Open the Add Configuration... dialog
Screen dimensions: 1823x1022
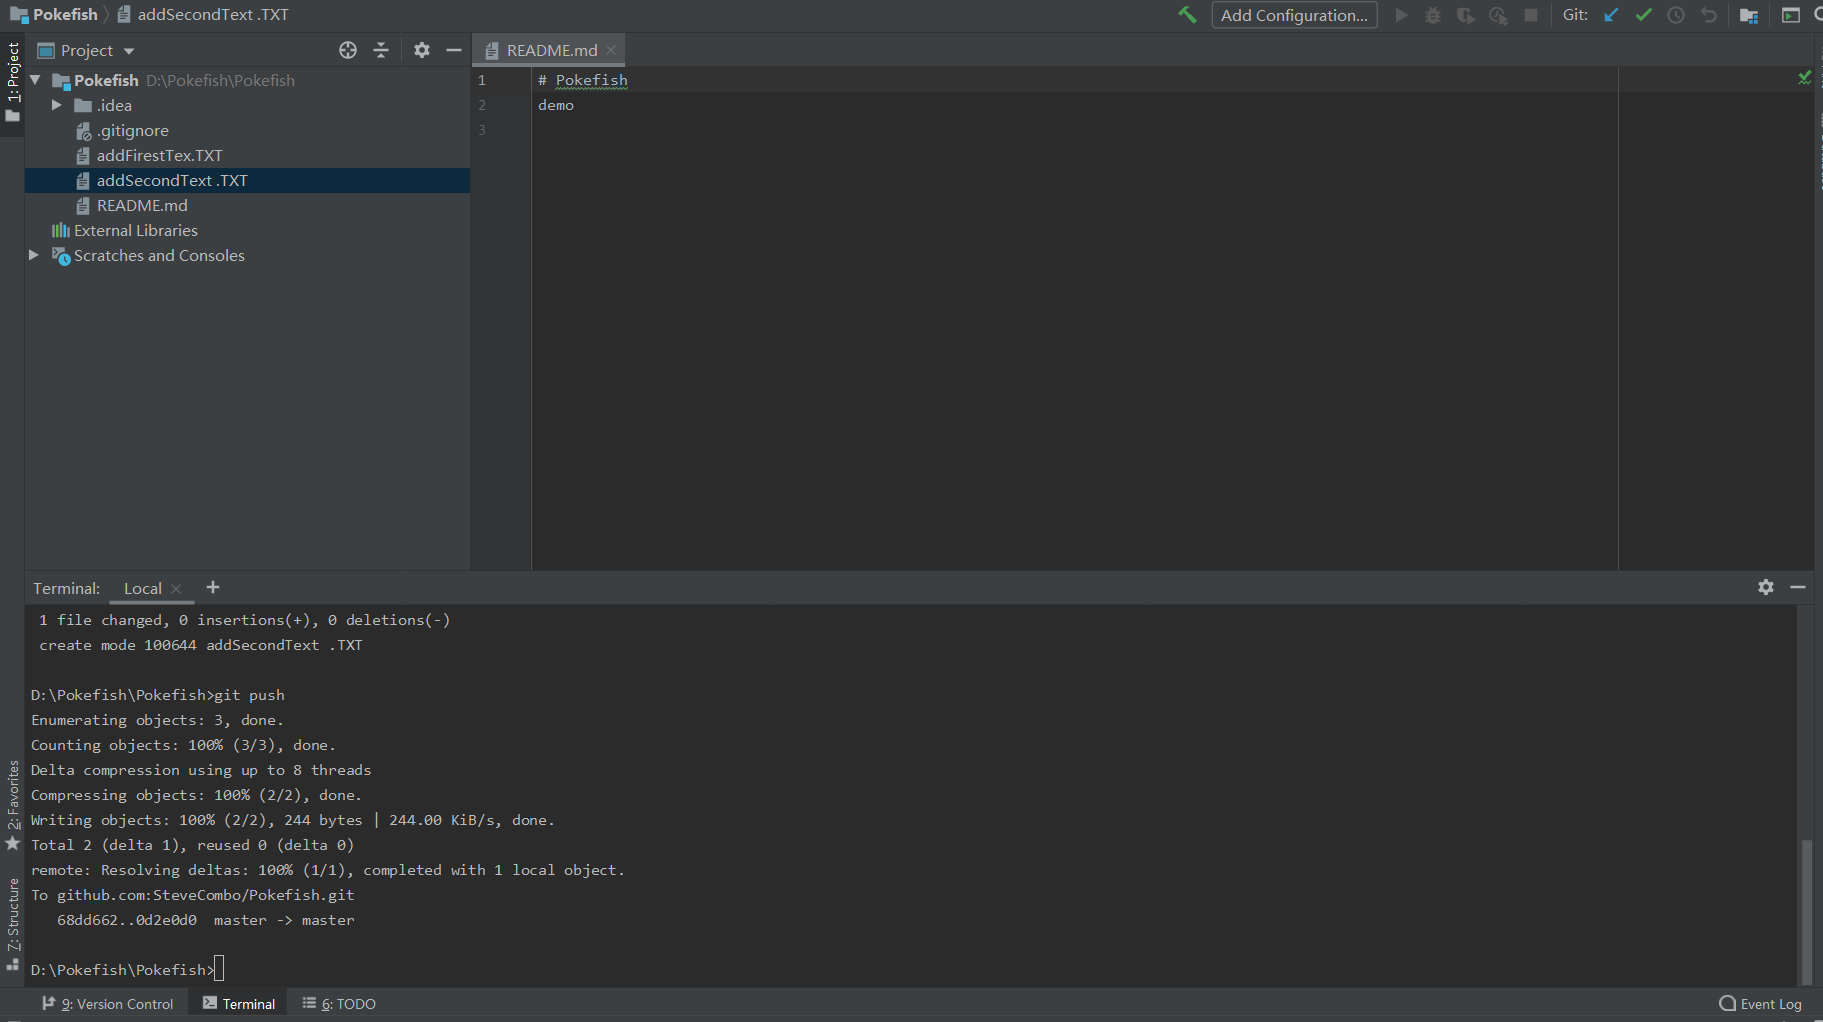point(1294,15)
